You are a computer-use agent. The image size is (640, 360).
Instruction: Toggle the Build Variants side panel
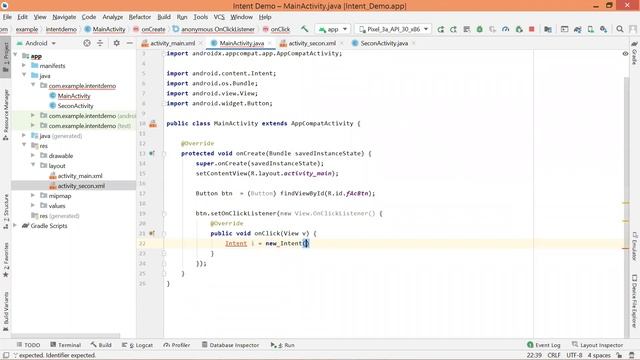point(6,311)
